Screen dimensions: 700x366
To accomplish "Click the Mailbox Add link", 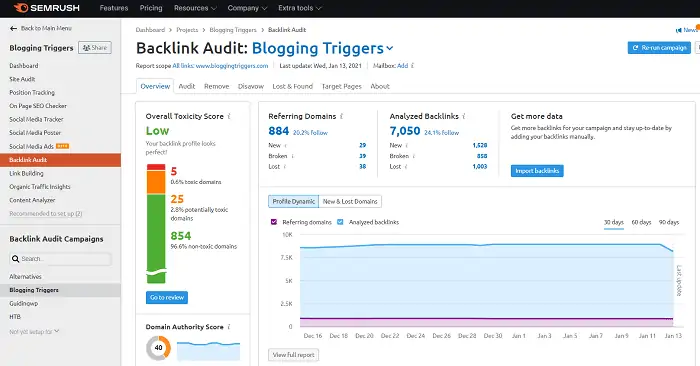I will click(402, 66).
